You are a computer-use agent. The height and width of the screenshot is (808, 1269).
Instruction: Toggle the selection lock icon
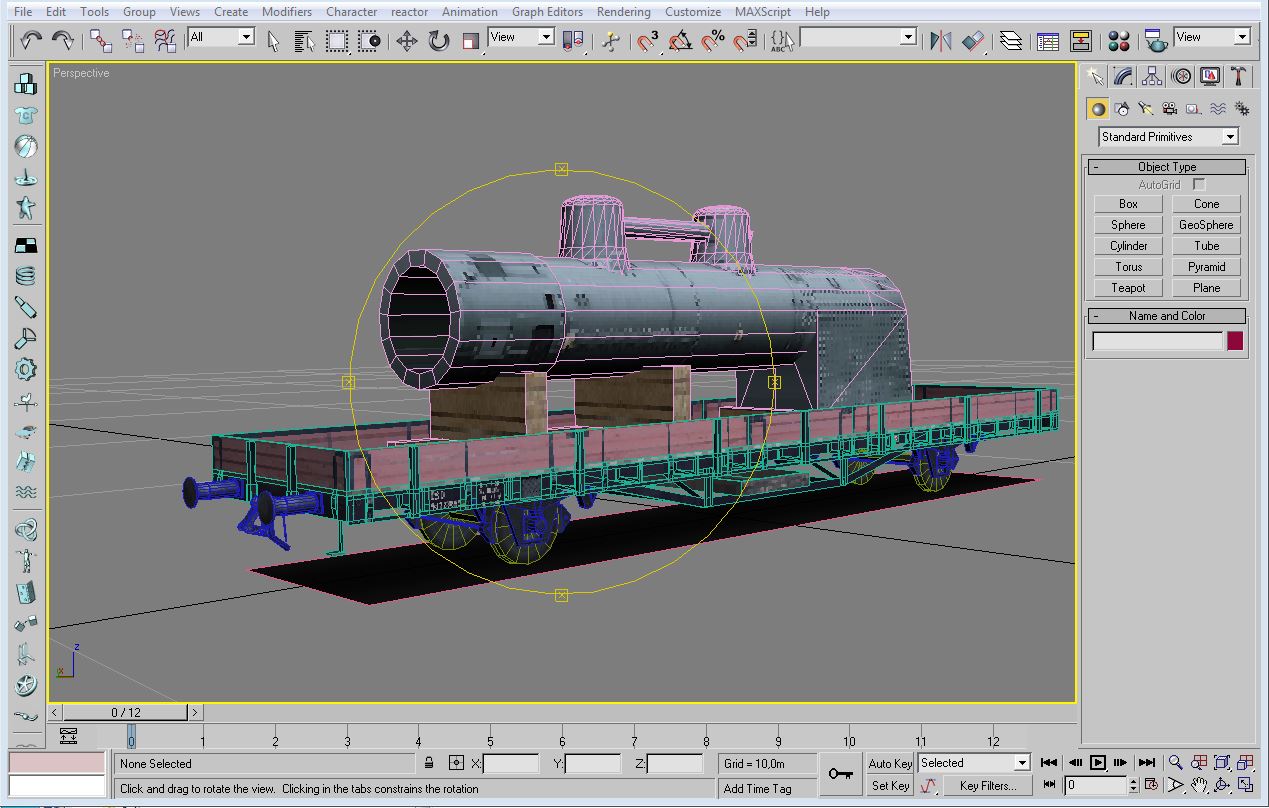[429, 763]
